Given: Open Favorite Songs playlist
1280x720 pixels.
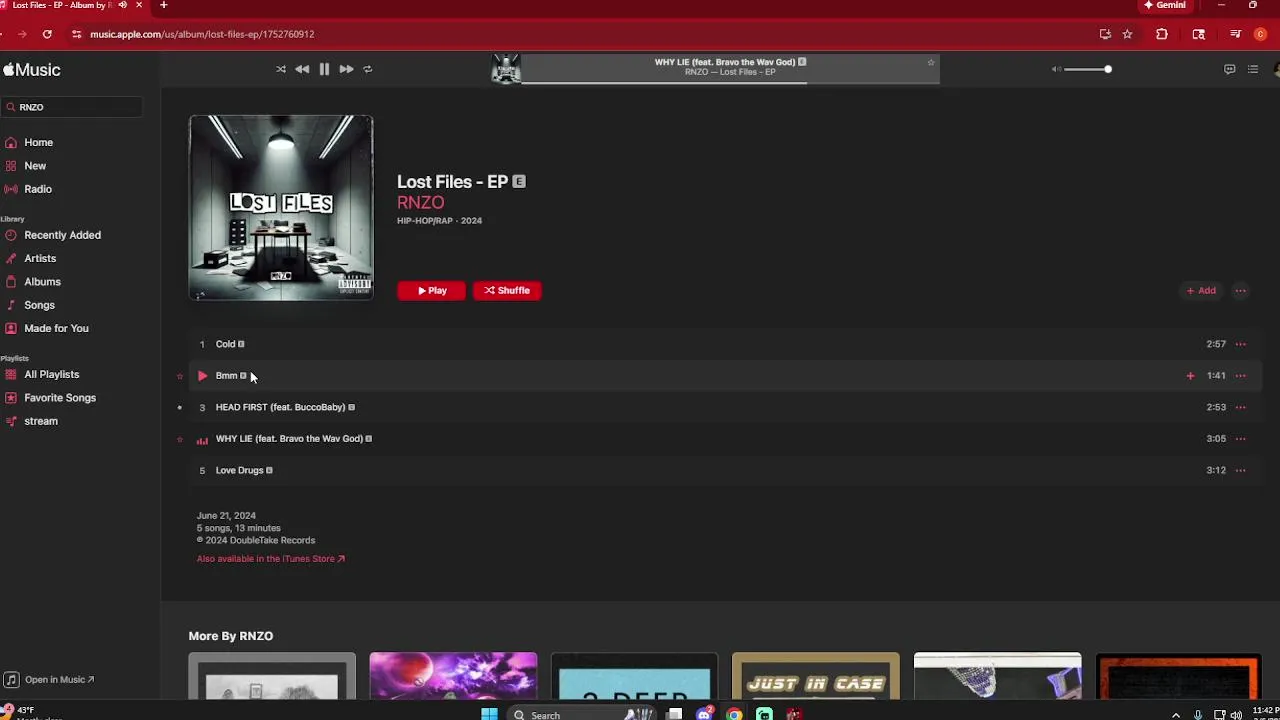Looking at the screenshot, I should click(x=60, y=398).
